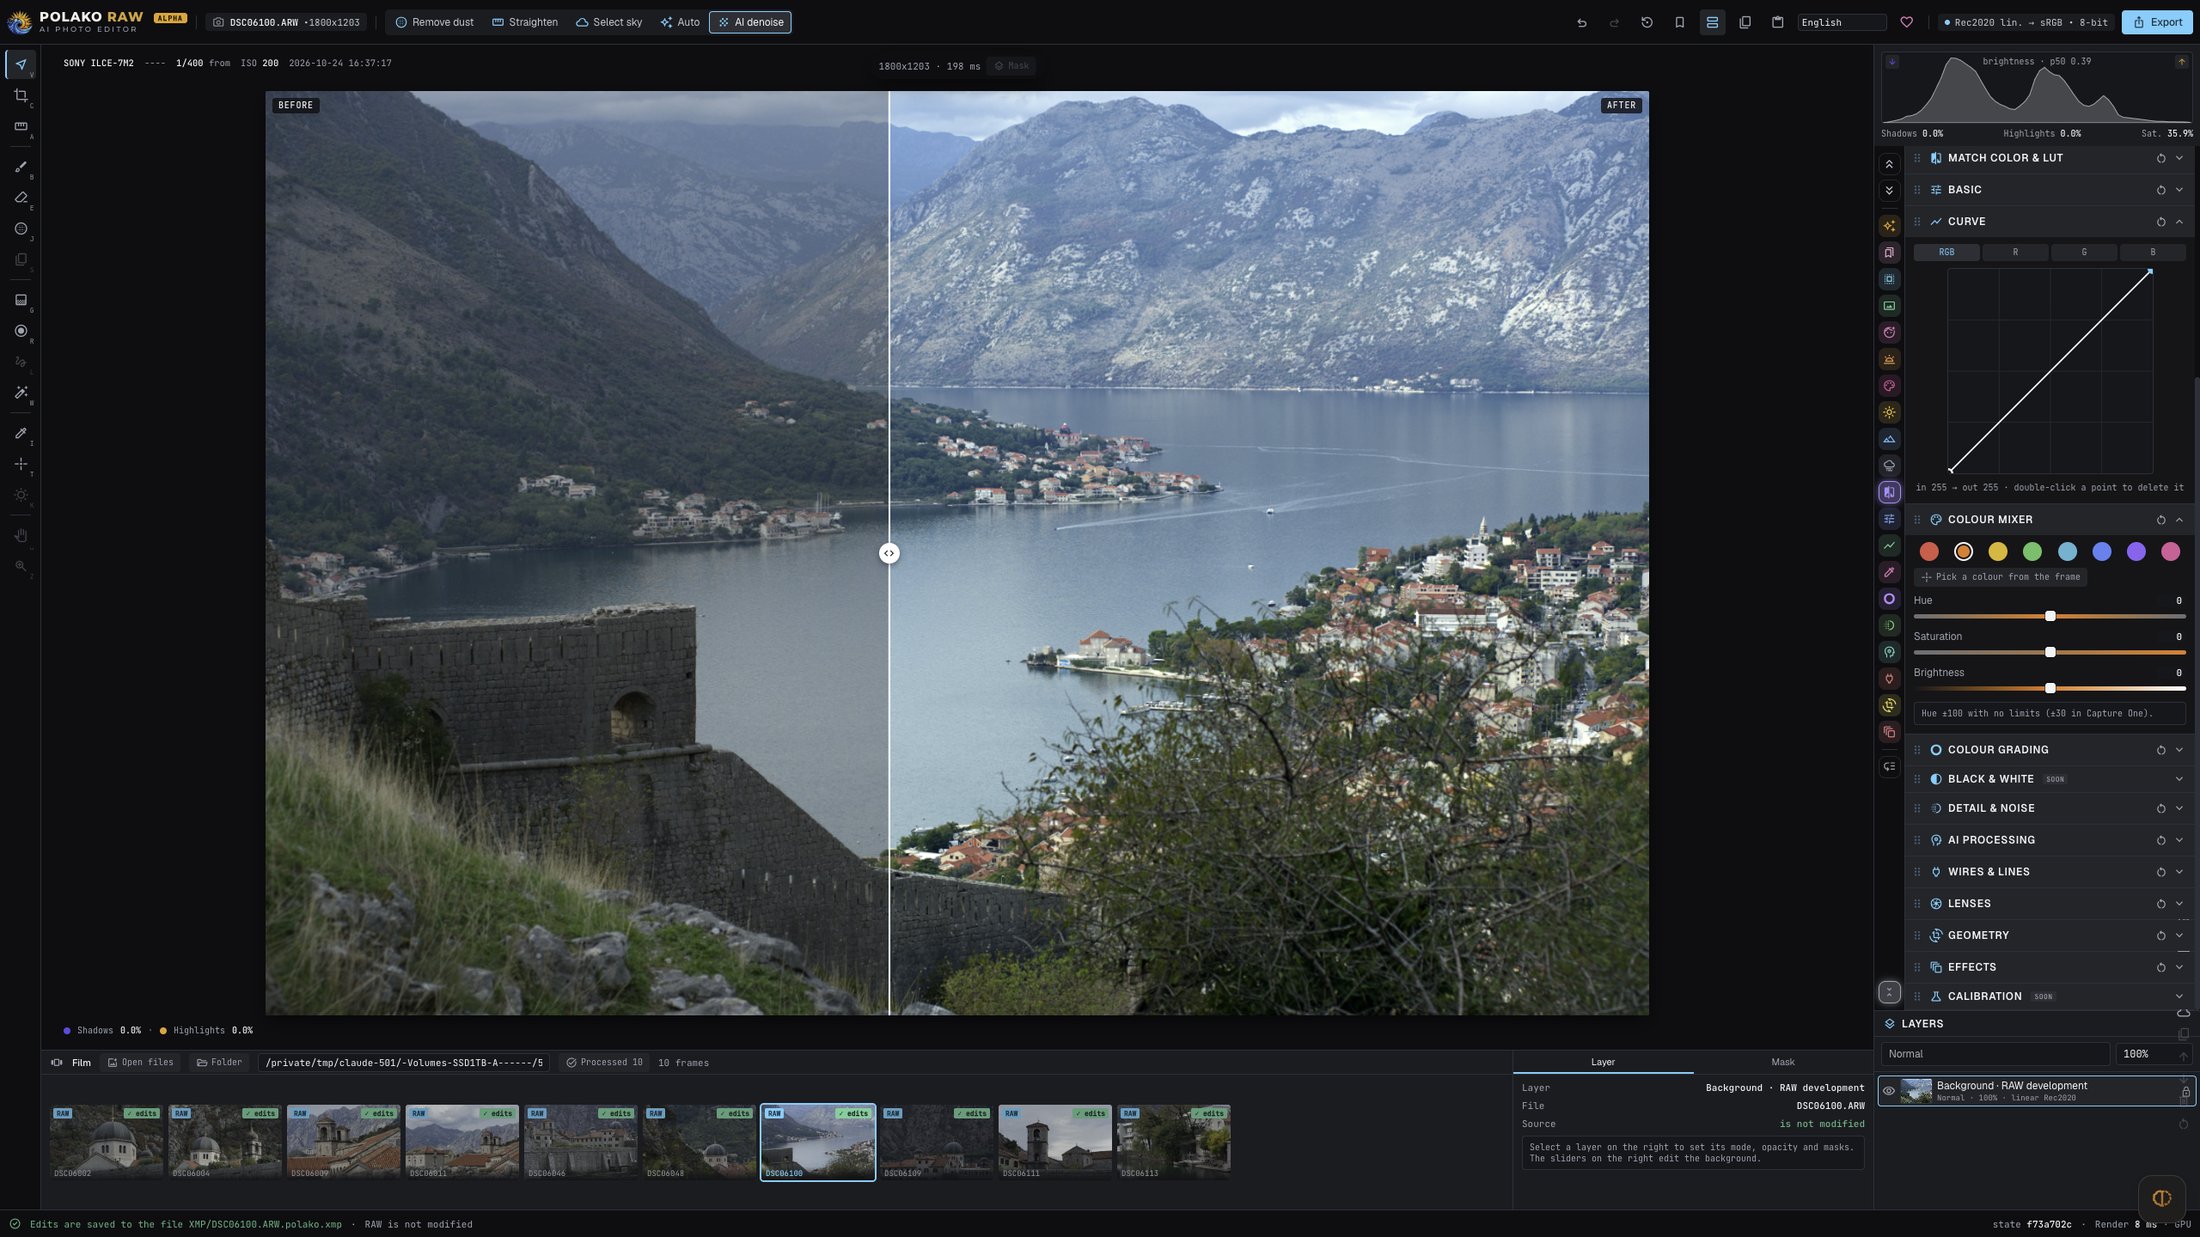This screenshot has width=2200, height=1237.
Task: Click the before/after split handle
Action: (889, 553)
